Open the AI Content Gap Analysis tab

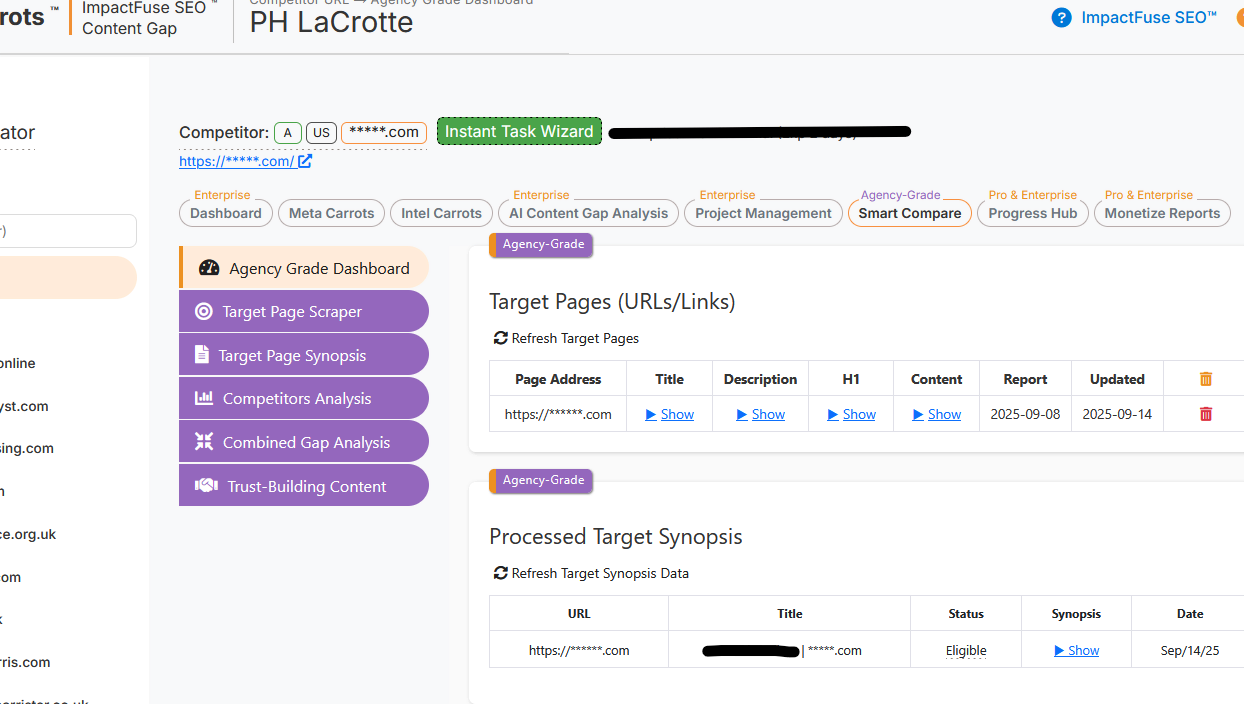[588, 213]
